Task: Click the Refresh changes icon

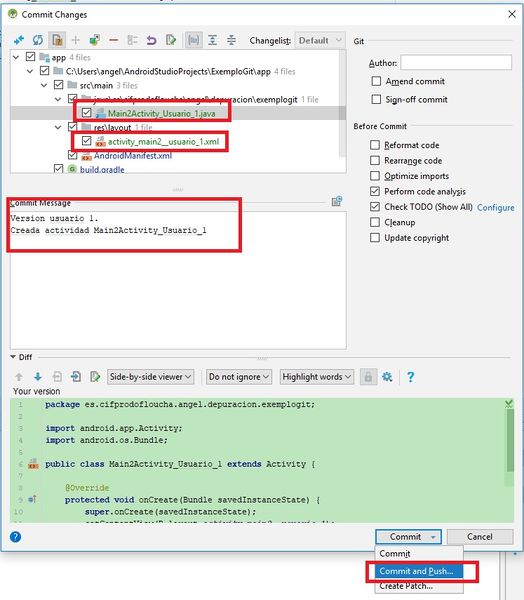Action: 38,40
